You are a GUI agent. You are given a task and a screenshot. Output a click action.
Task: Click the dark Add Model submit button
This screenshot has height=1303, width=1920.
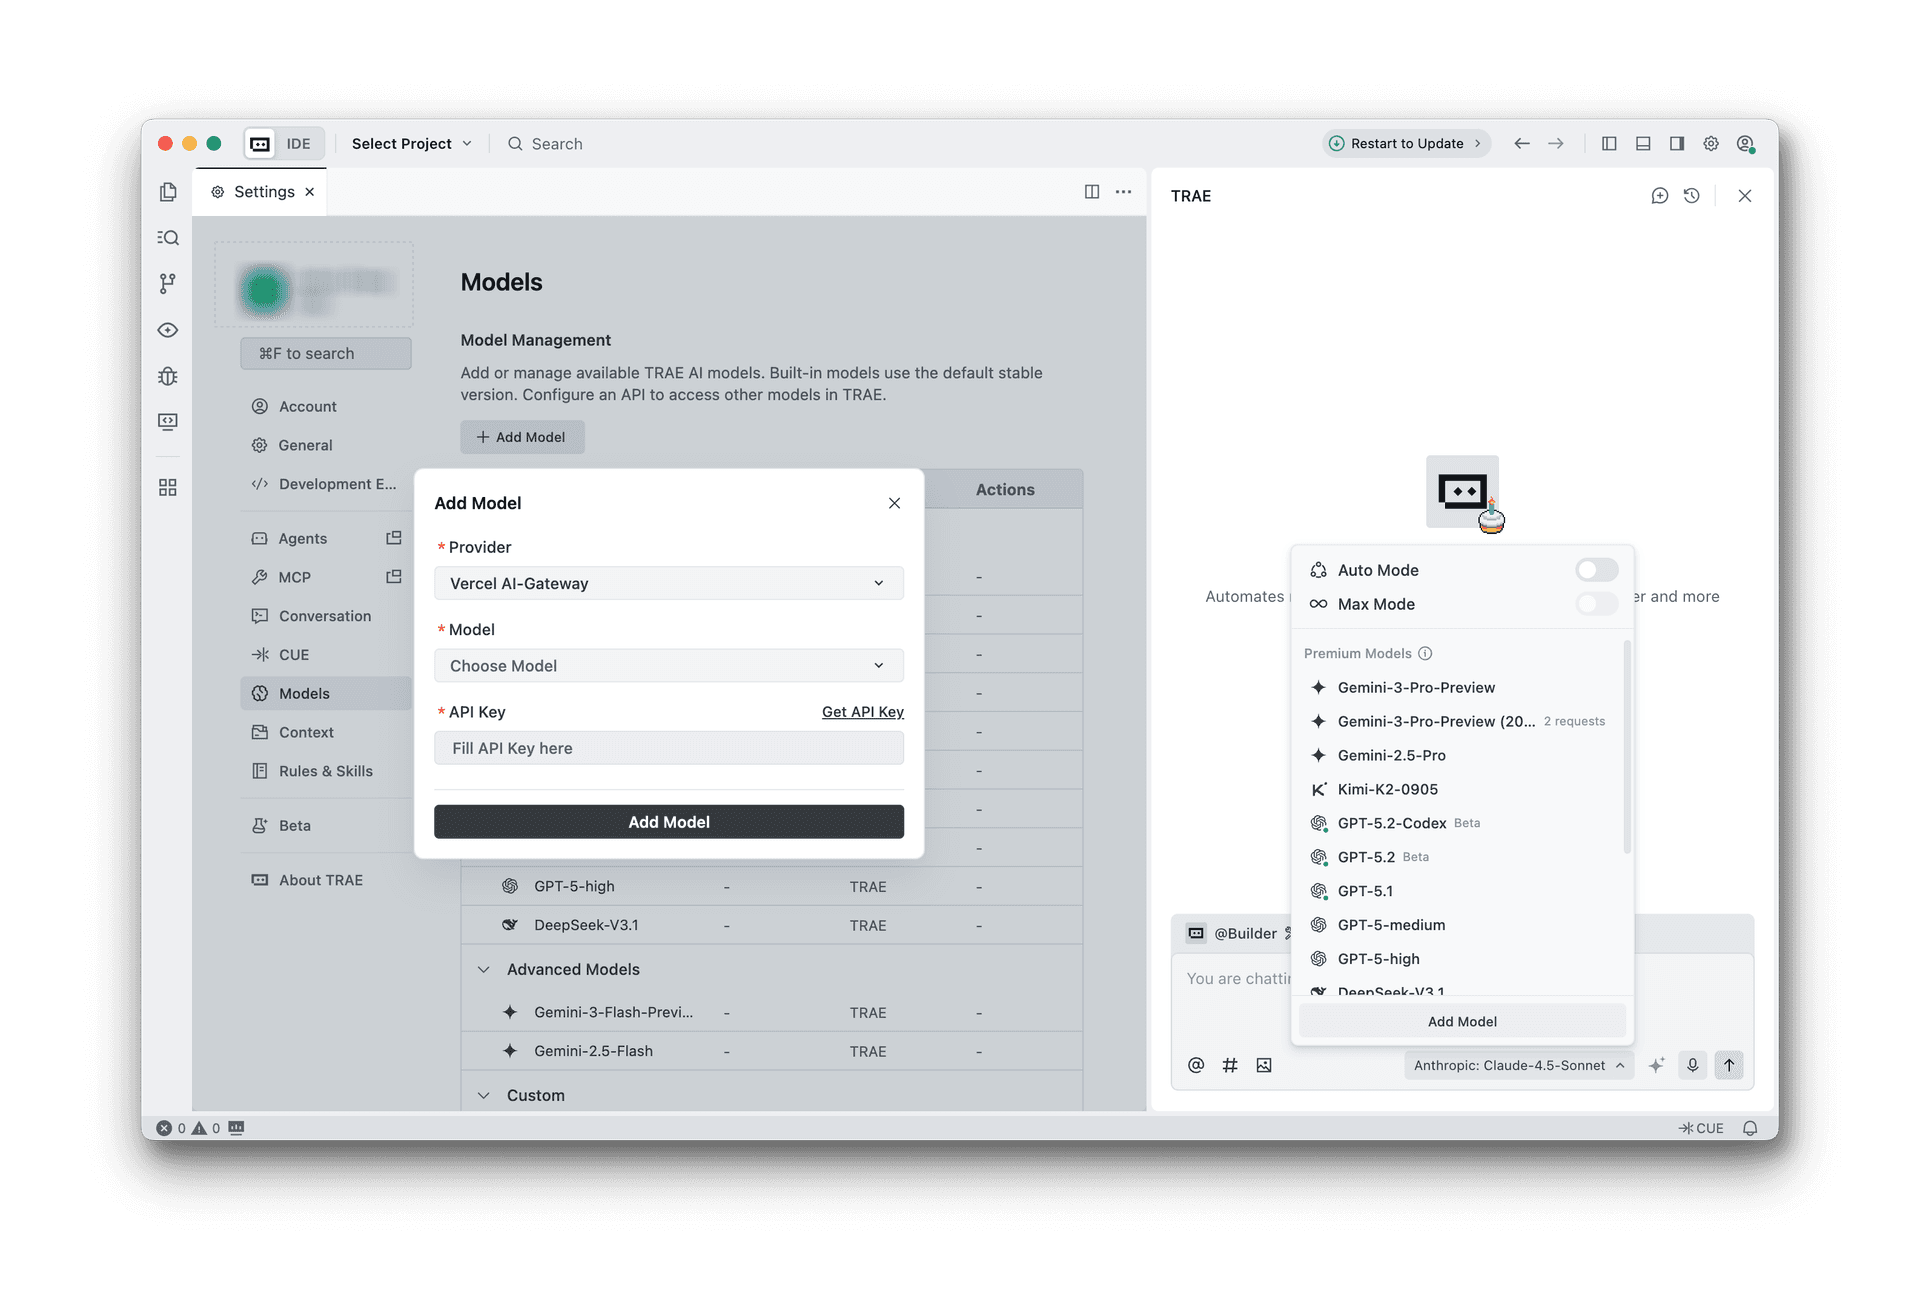tap(668, 822)
